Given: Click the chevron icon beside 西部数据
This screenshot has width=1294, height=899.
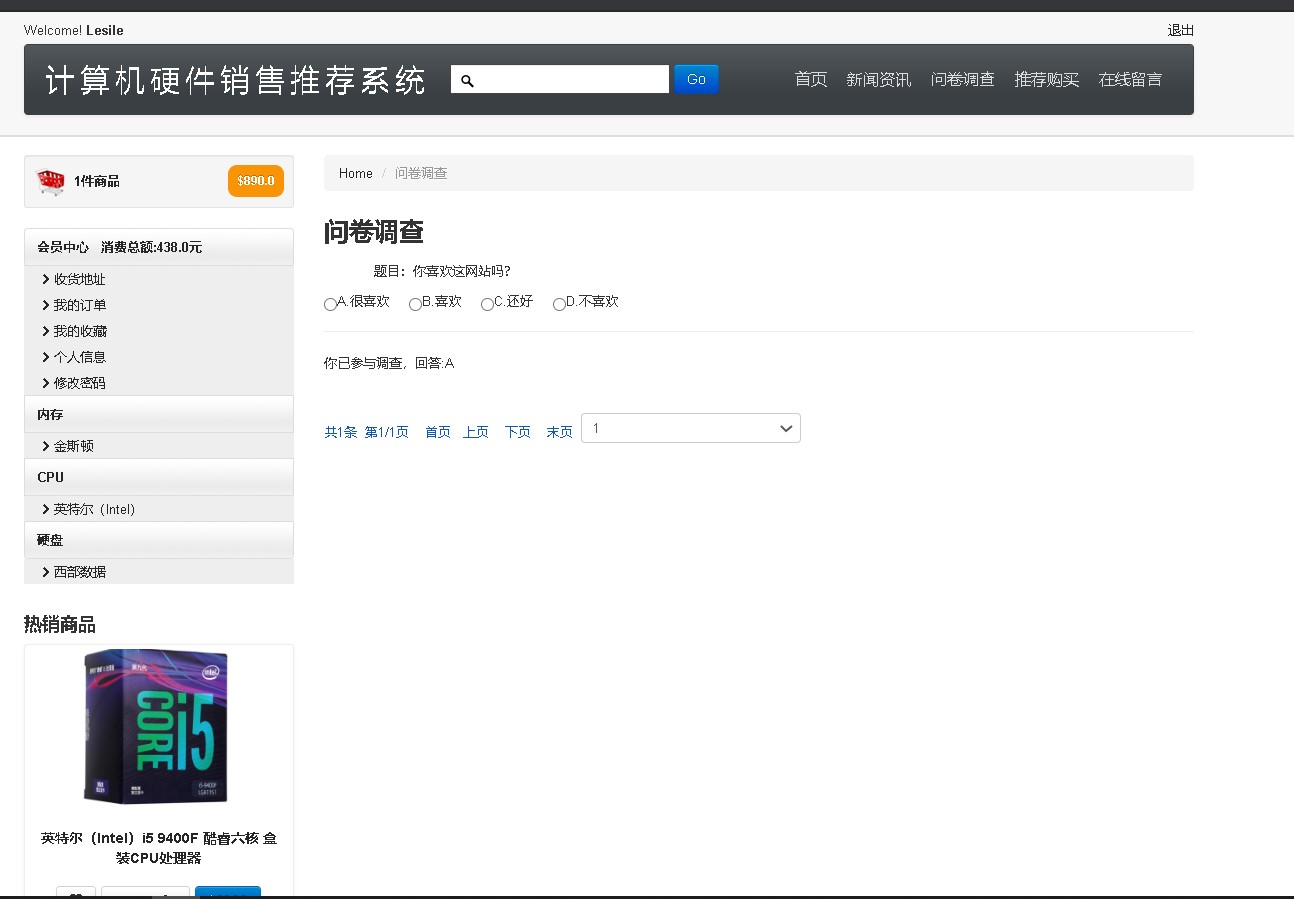Looking at the screenshot, I should [x=46, y=572].
